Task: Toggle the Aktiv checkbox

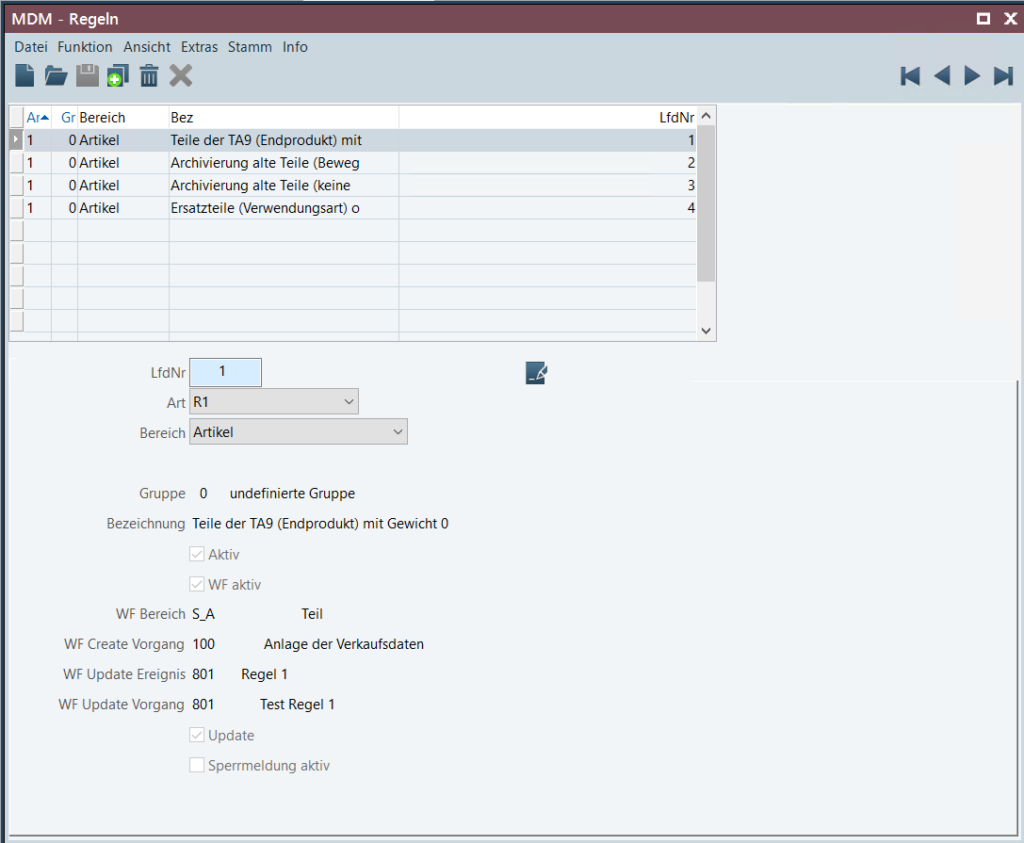Action: tap(197, 555)
